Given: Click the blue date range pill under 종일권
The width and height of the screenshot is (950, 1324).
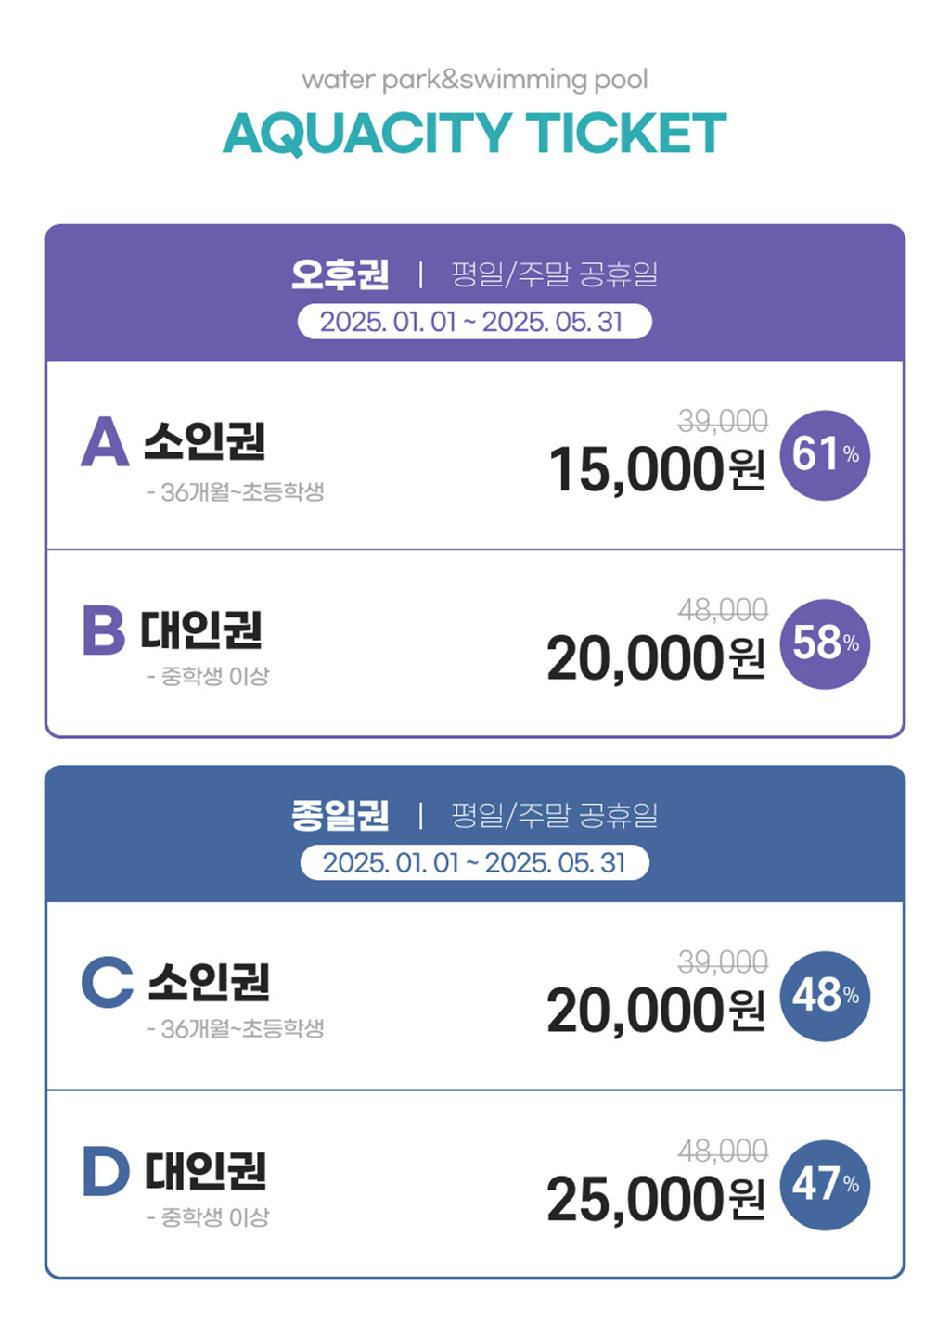Looking at the screenshot, I should tap(475, 863).
